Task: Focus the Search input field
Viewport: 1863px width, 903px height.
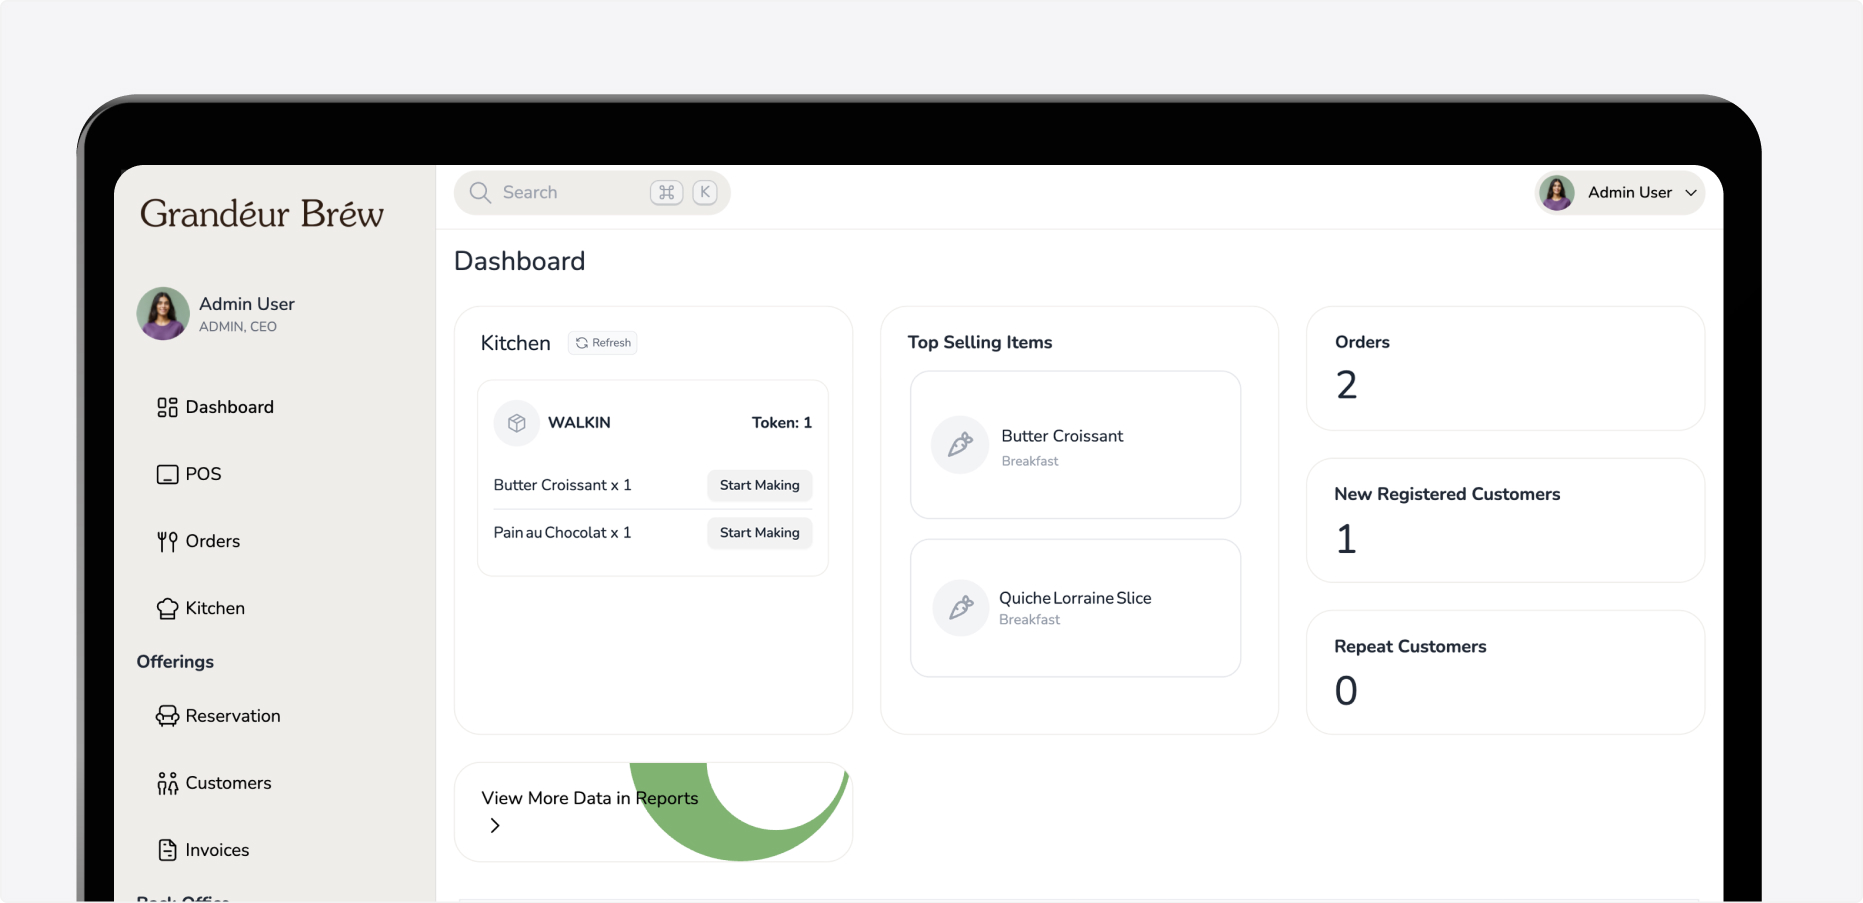Action: click(x=570, y=192)
